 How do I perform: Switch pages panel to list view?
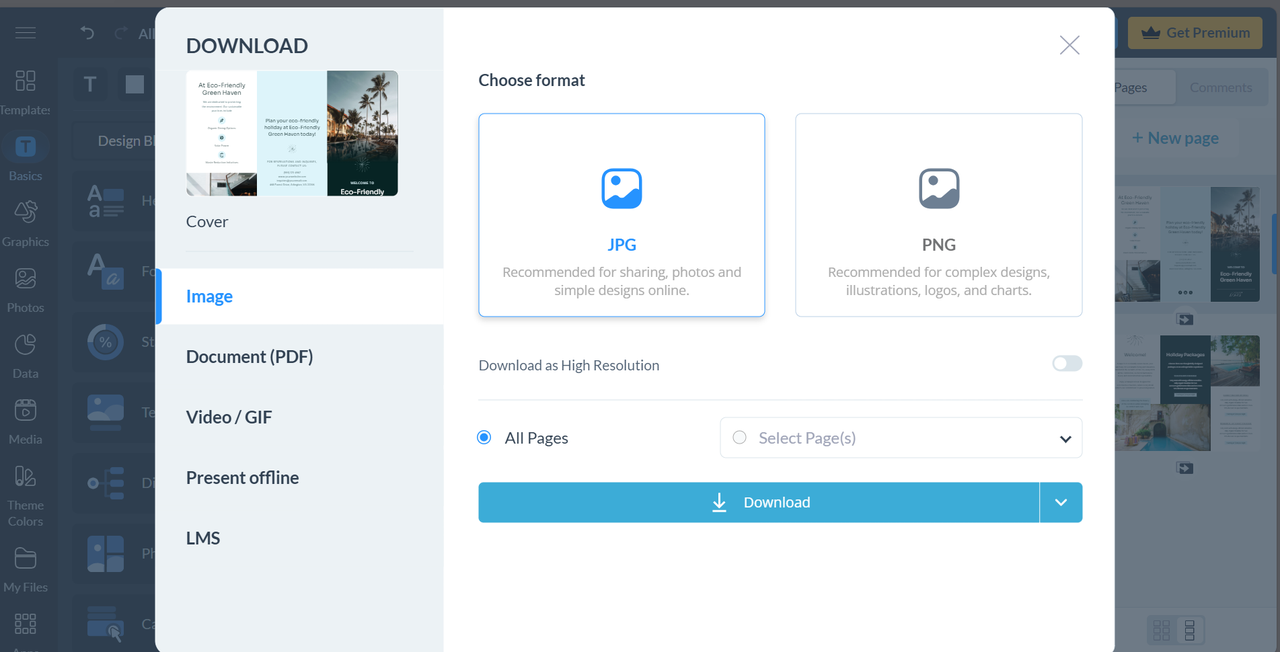tap(1190, 629)
